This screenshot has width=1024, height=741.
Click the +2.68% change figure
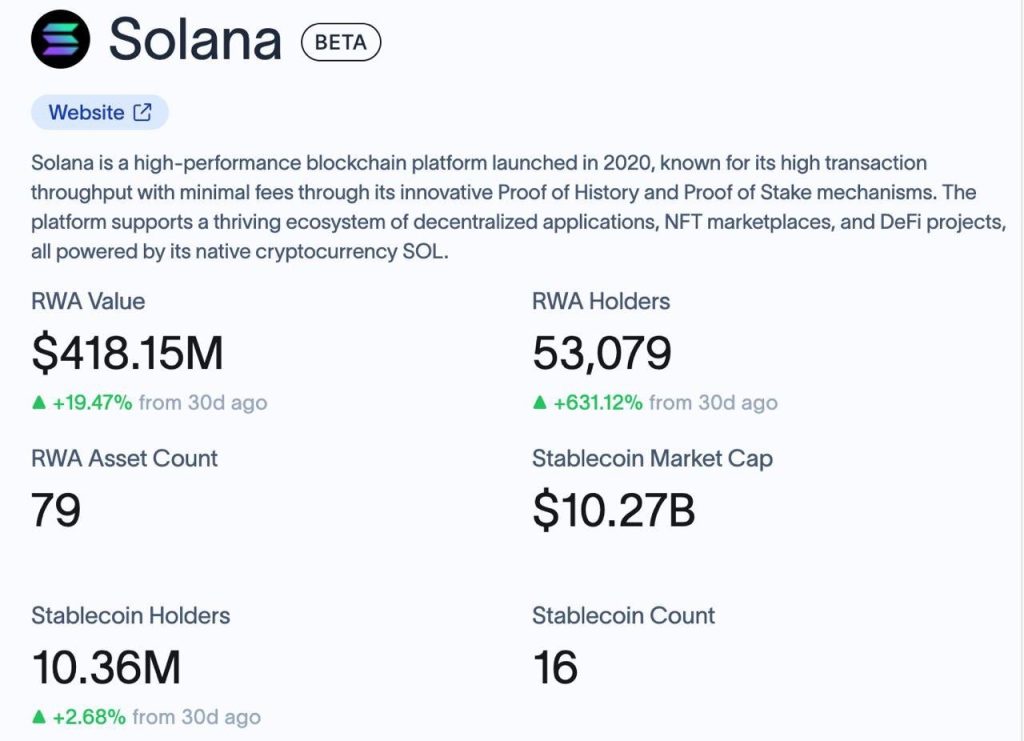click(x=89, y=717)
